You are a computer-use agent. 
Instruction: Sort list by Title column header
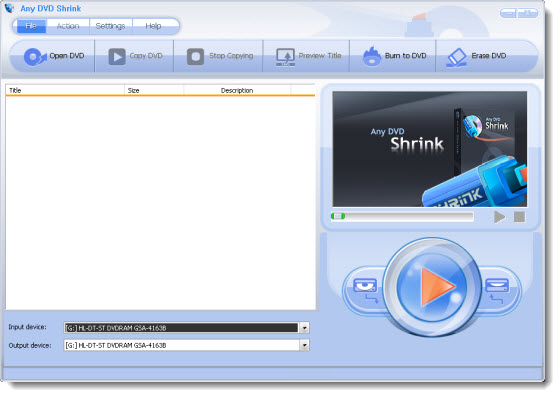65,90
